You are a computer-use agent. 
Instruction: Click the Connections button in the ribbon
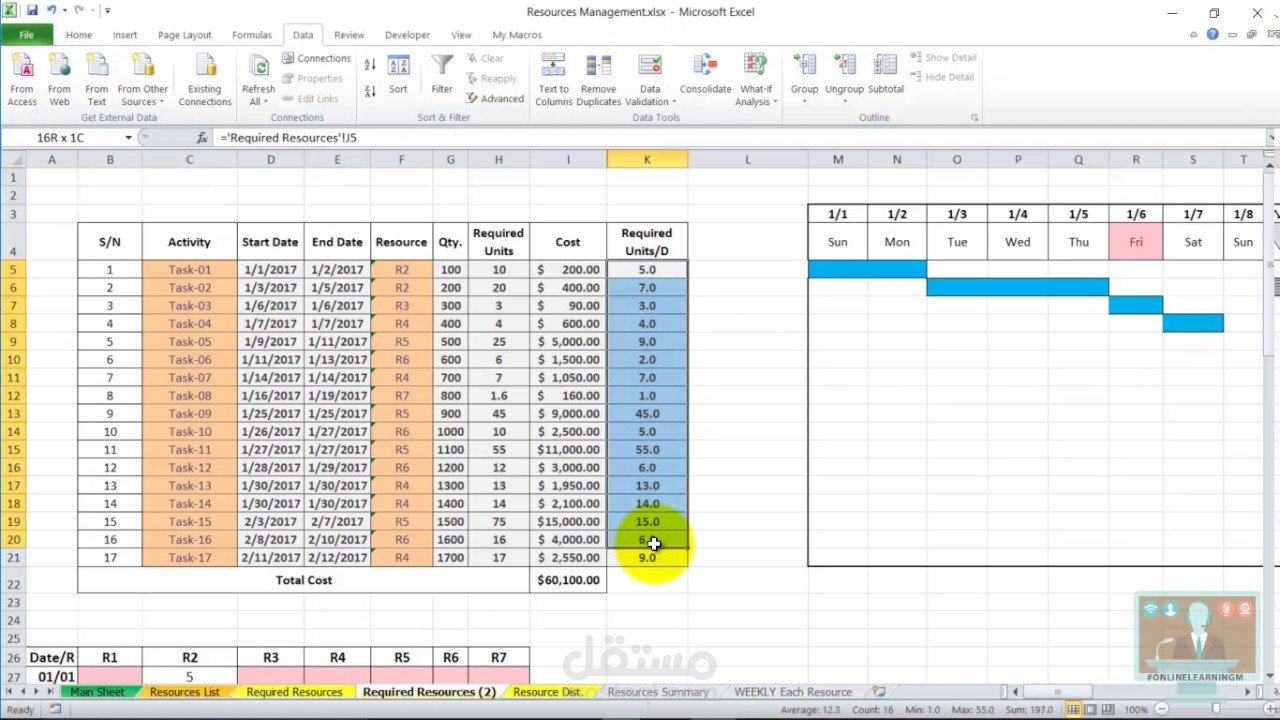click(x=316, y=58)
